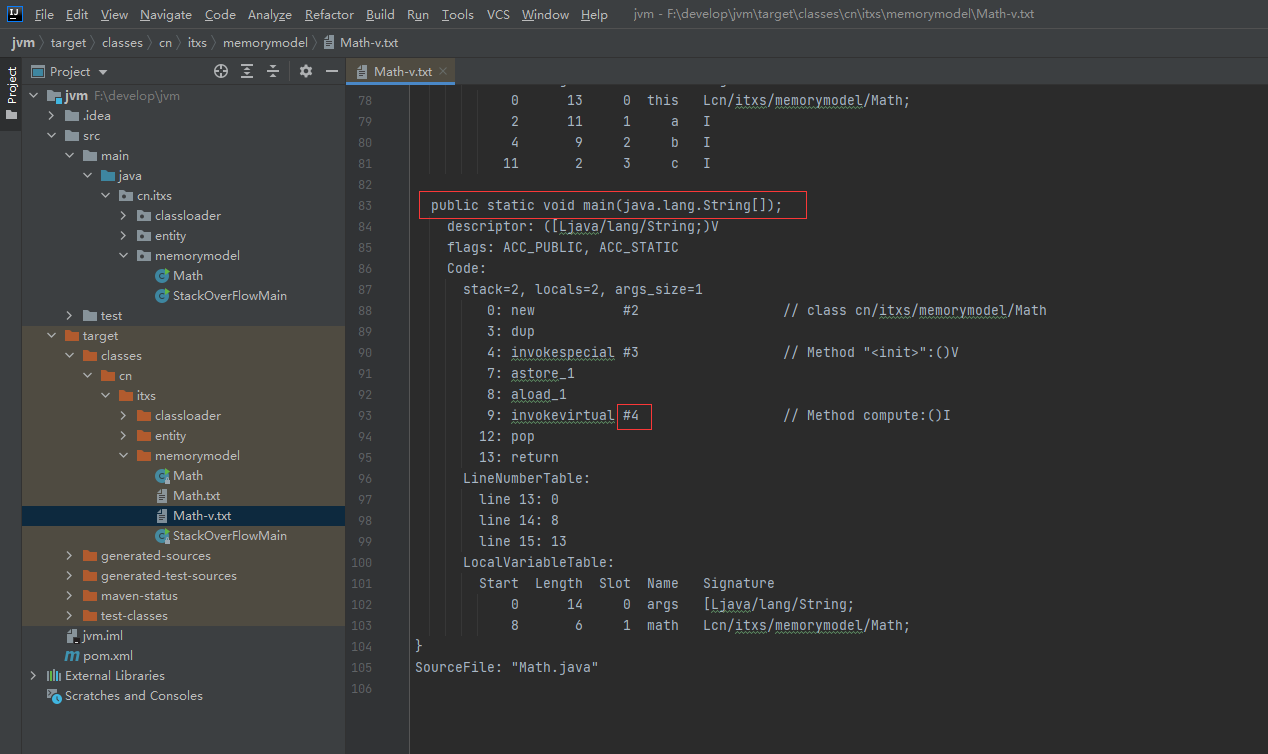Click the collapse all icon in Project panel
1268x754 pixels.
(x=273, y=71)
